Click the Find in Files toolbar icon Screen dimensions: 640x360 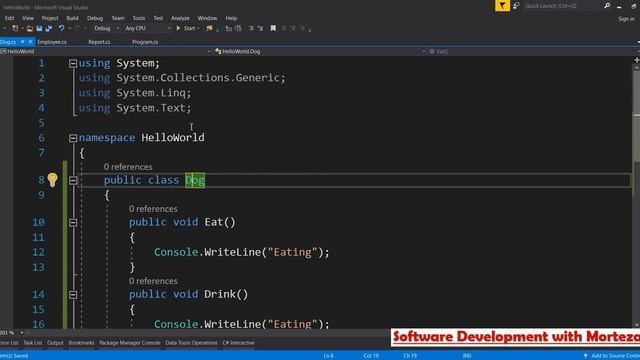[209, 28]
